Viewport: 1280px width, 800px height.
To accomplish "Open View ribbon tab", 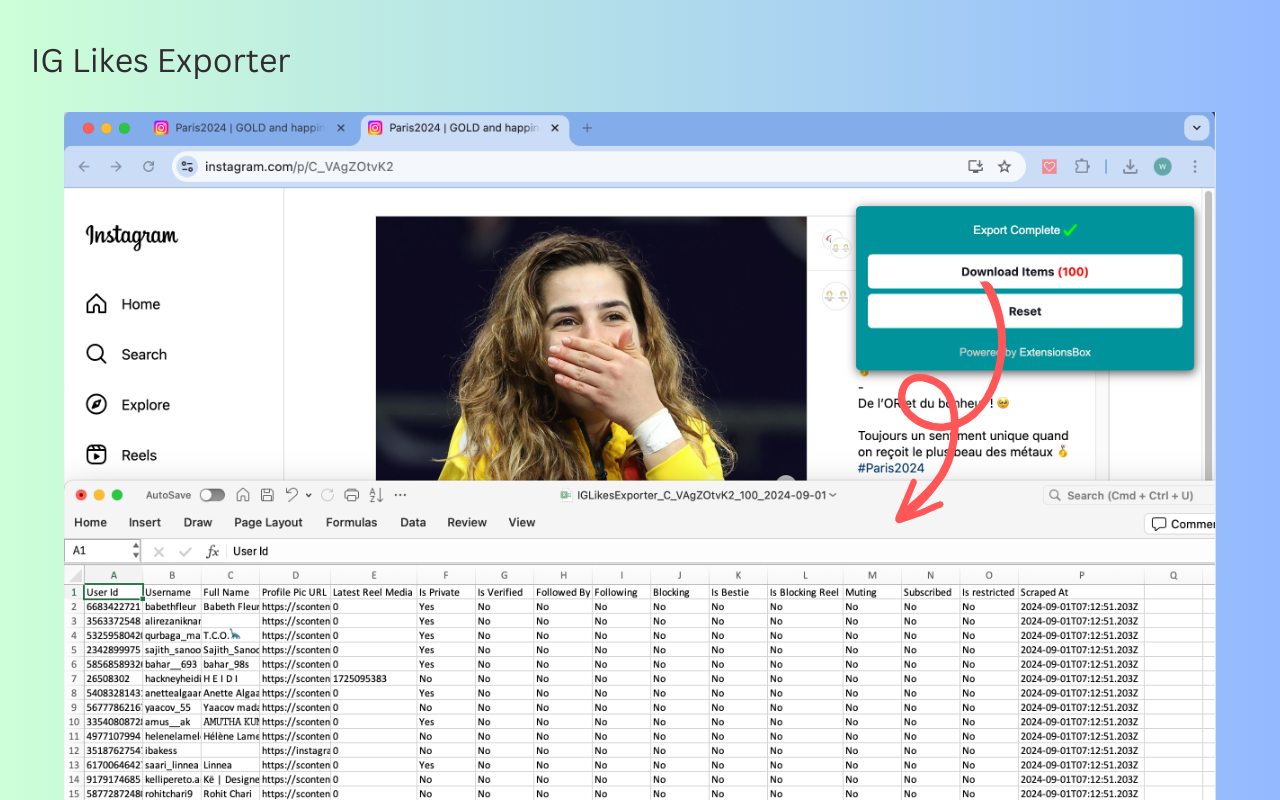I will pyautogui.click(x=522, y=522).
